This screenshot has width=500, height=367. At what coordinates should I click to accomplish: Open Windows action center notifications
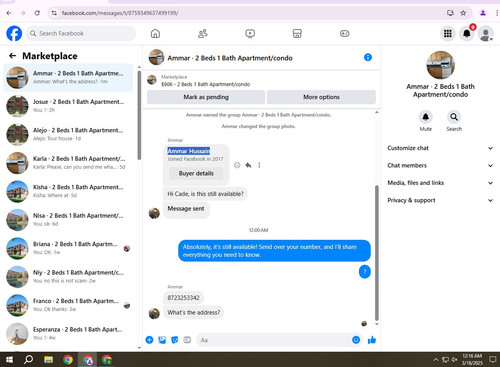point(492,359)
